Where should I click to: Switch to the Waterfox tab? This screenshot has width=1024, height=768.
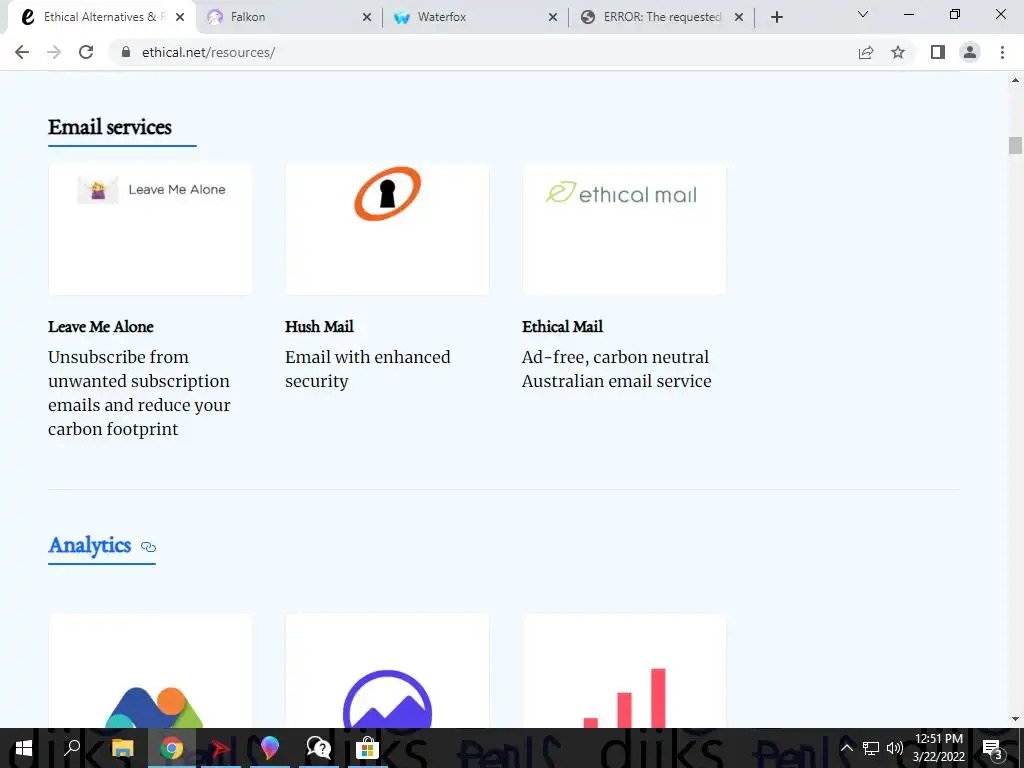475,17
